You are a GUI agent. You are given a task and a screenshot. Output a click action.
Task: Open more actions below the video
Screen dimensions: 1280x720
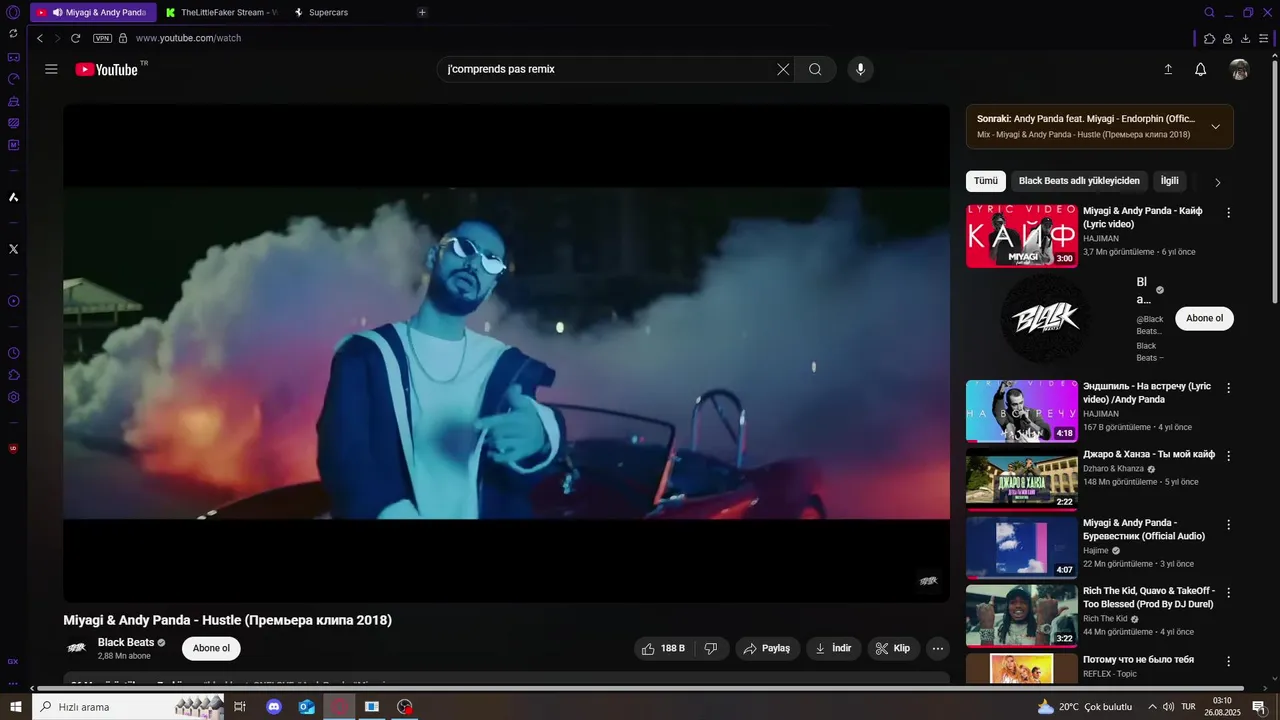click(x=938, y=648)
